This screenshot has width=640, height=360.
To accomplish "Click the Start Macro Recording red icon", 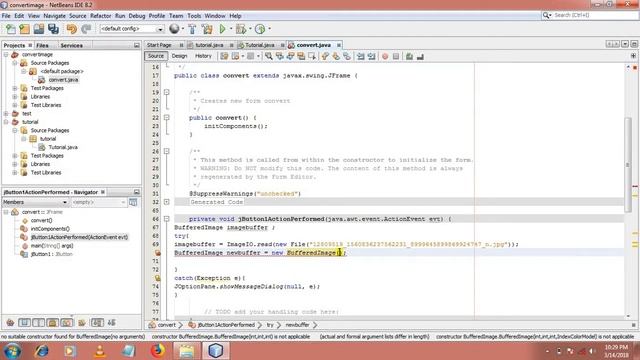I will (385, 56).
